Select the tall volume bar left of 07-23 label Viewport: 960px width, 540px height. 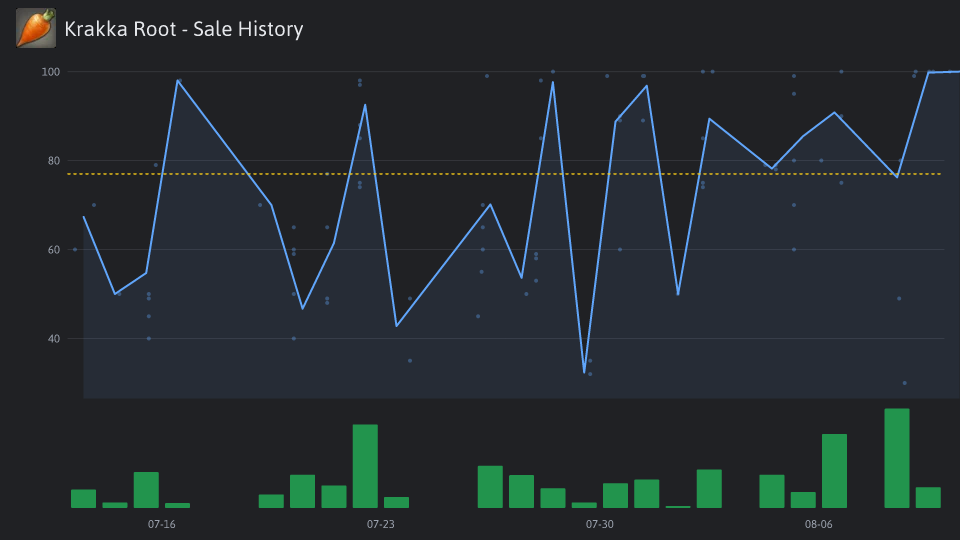[365, 466]
